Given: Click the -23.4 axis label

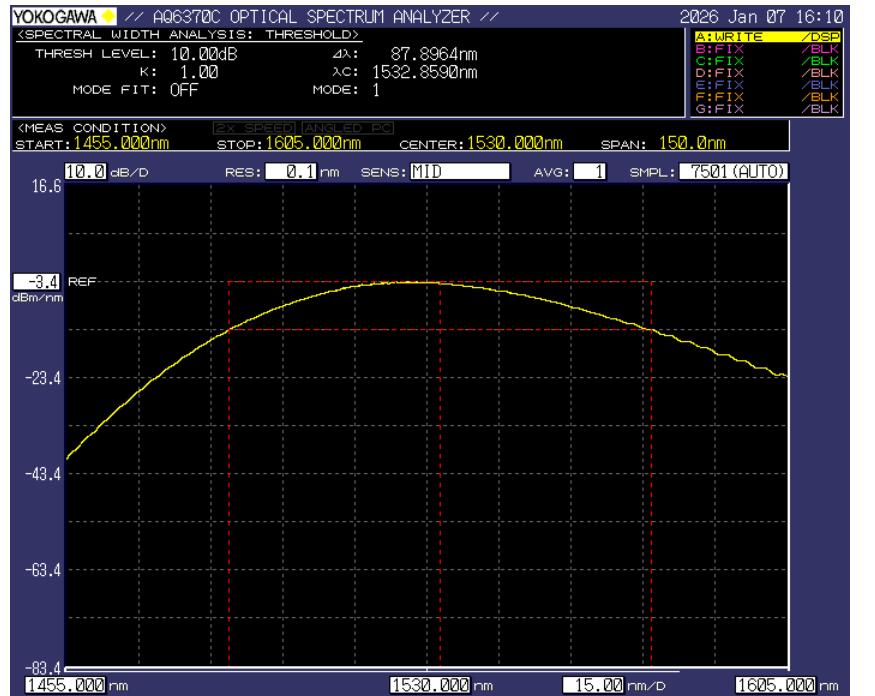Looking at the screenshot, I should pos(43,378).
